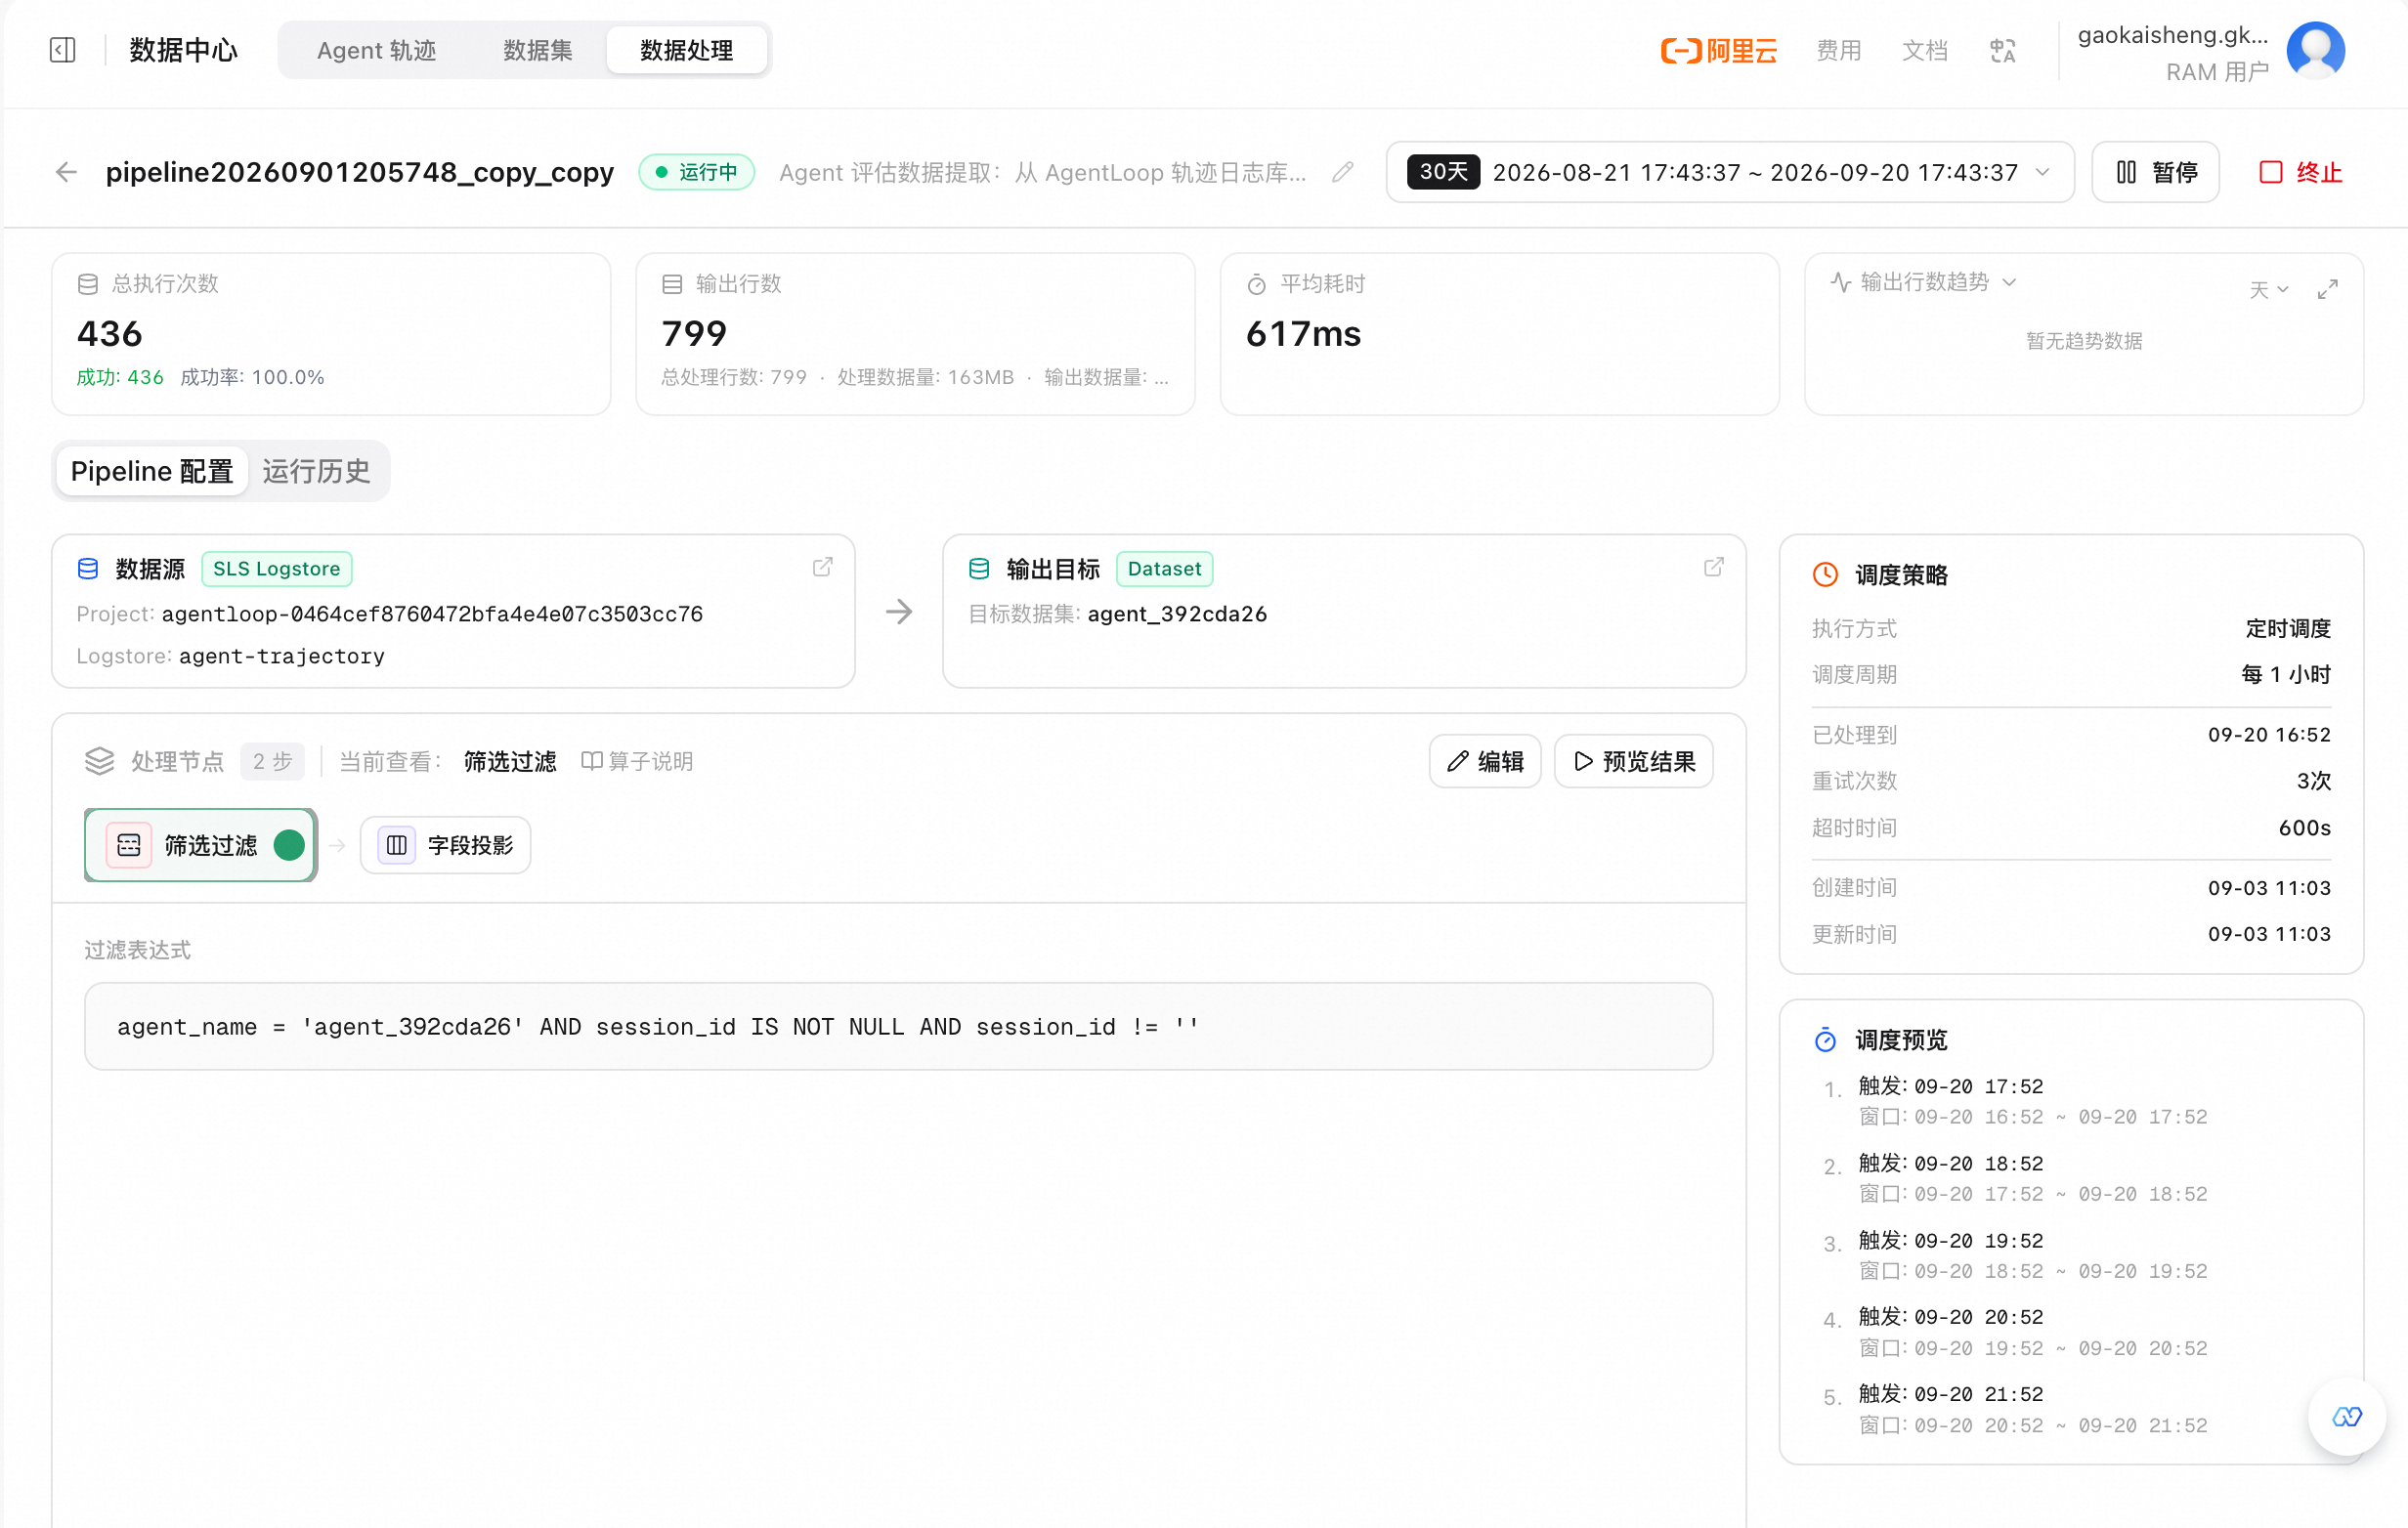Switch to 数据集 tab

537,50
